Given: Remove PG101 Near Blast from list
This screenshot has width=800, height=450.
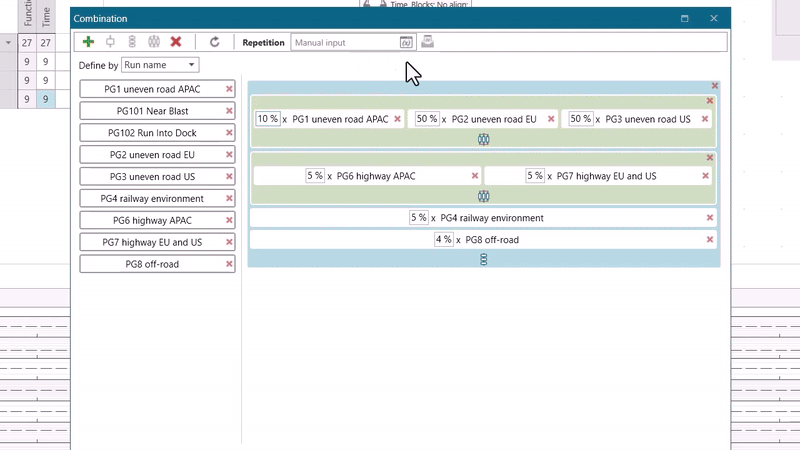Looking at the screenshot, I should point(229,111).
